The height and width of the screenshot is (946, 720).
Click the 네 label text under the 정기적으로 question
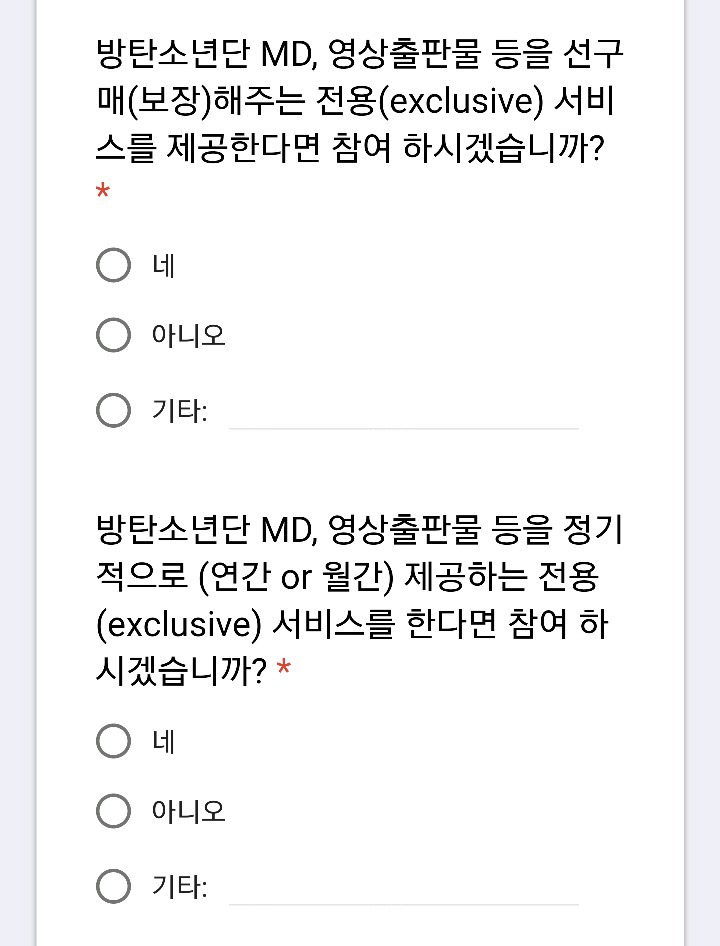[163, 742]
